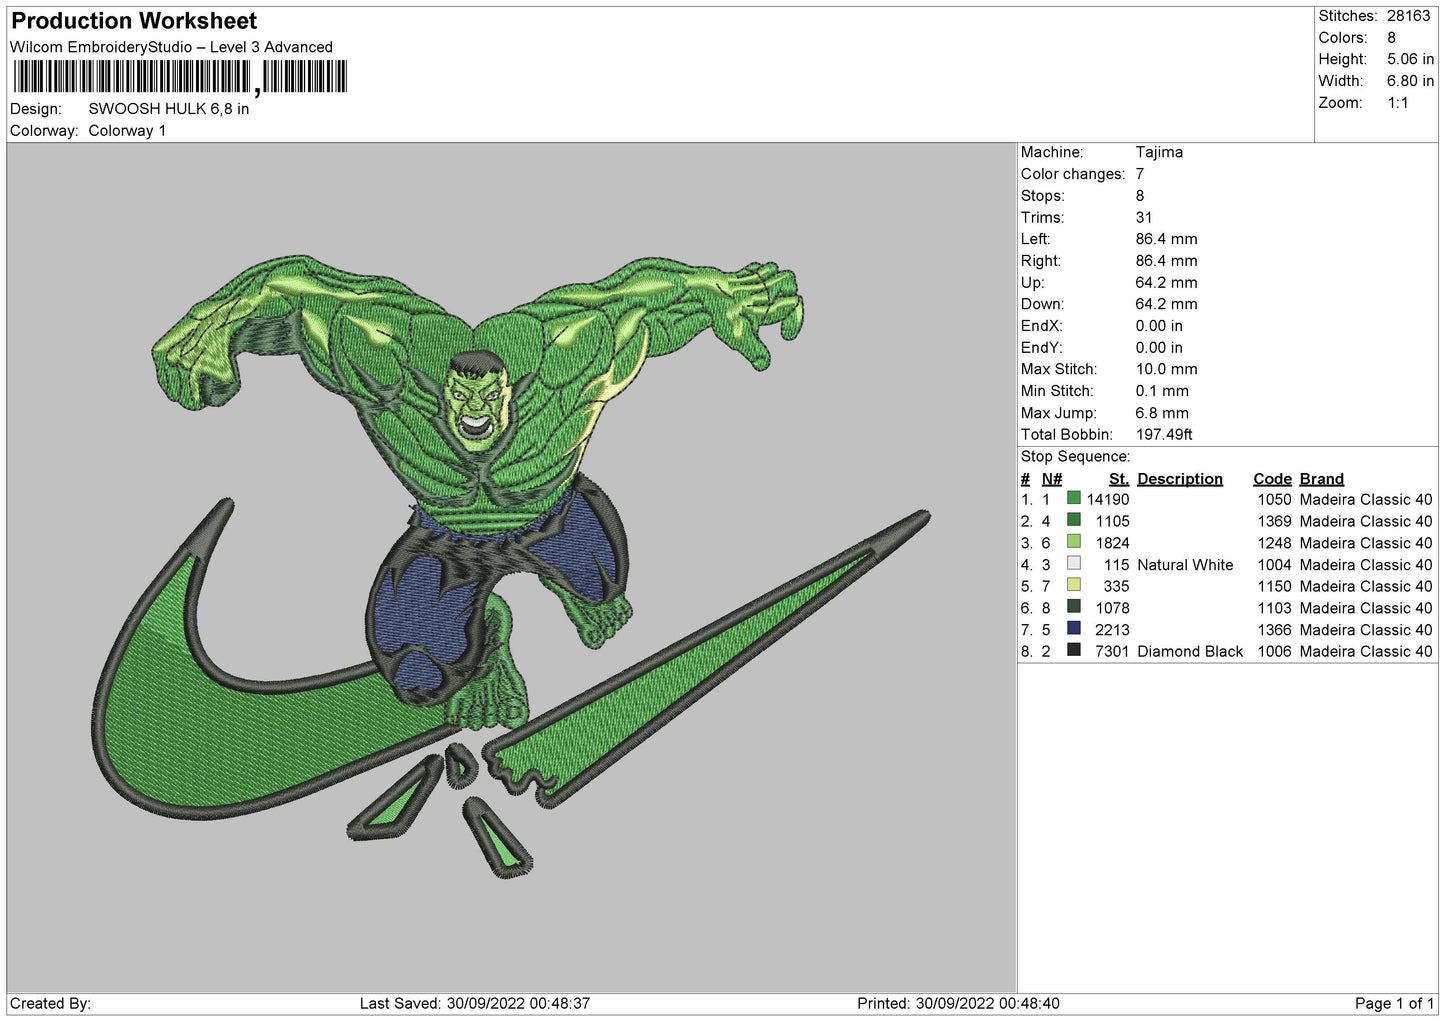
Task: Click the light green swatch code 1248
Action: click(x=1073, y=542)
